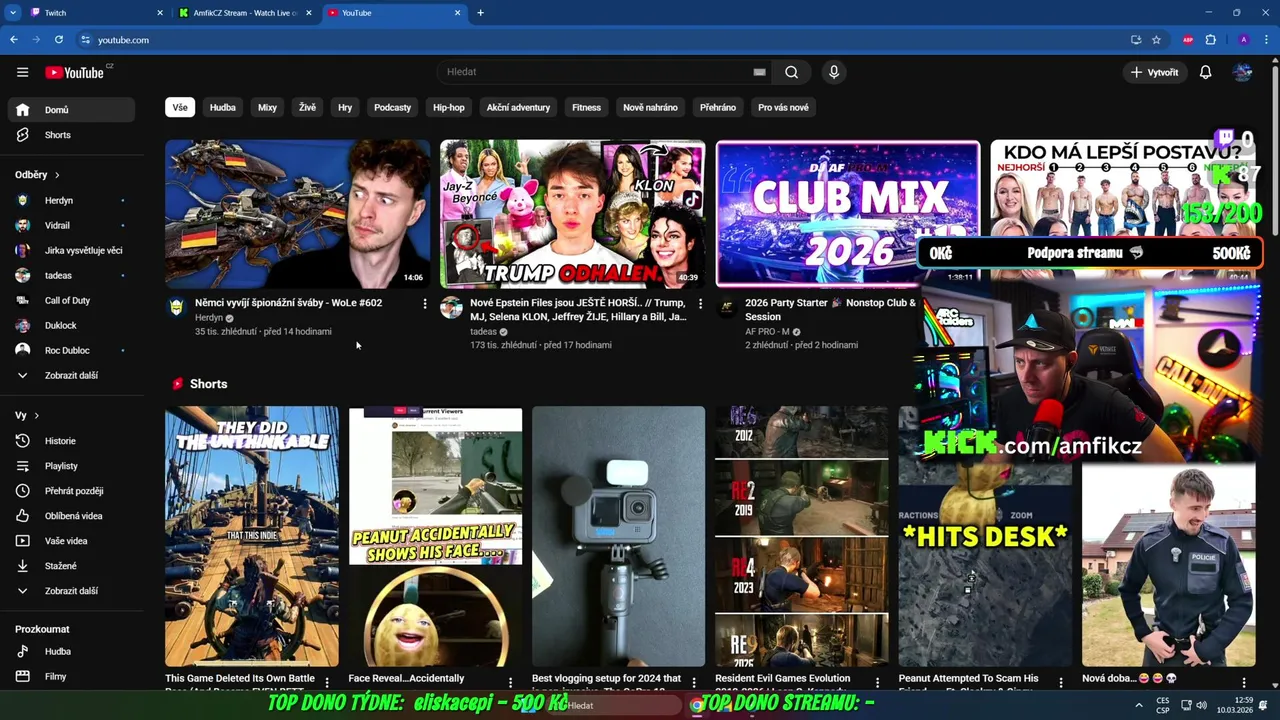Open Vidrail channel subscription
This screenshot has height=720, width=1280.
71,225
